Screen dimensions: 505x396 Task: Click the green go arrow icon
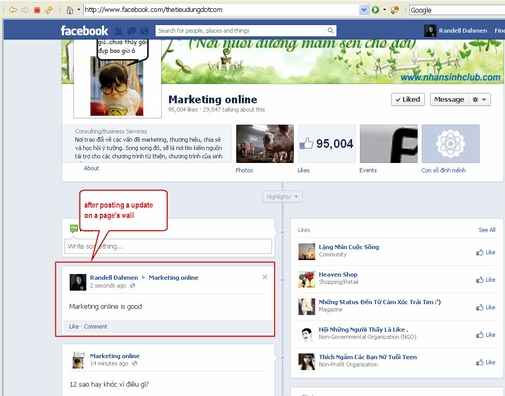(x=375, y=10)
